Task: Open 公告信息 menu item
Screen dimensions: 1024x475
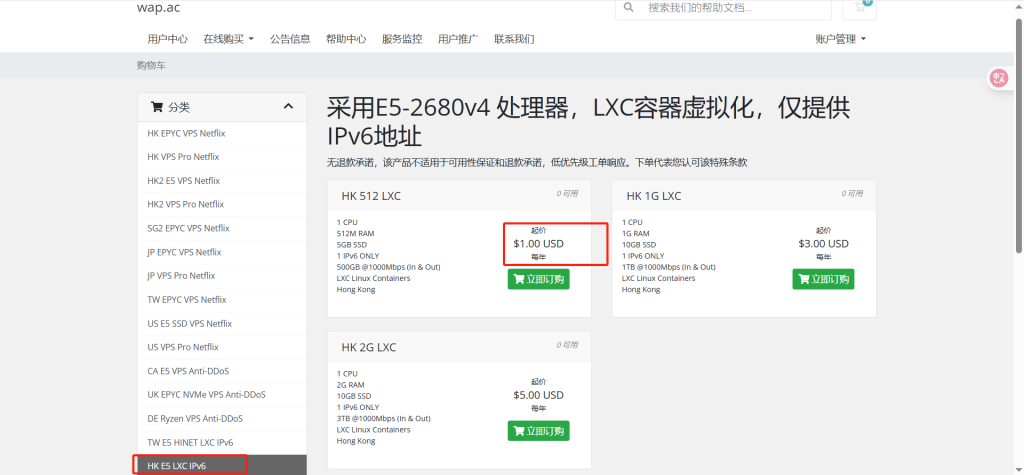Action: [290, 39]
